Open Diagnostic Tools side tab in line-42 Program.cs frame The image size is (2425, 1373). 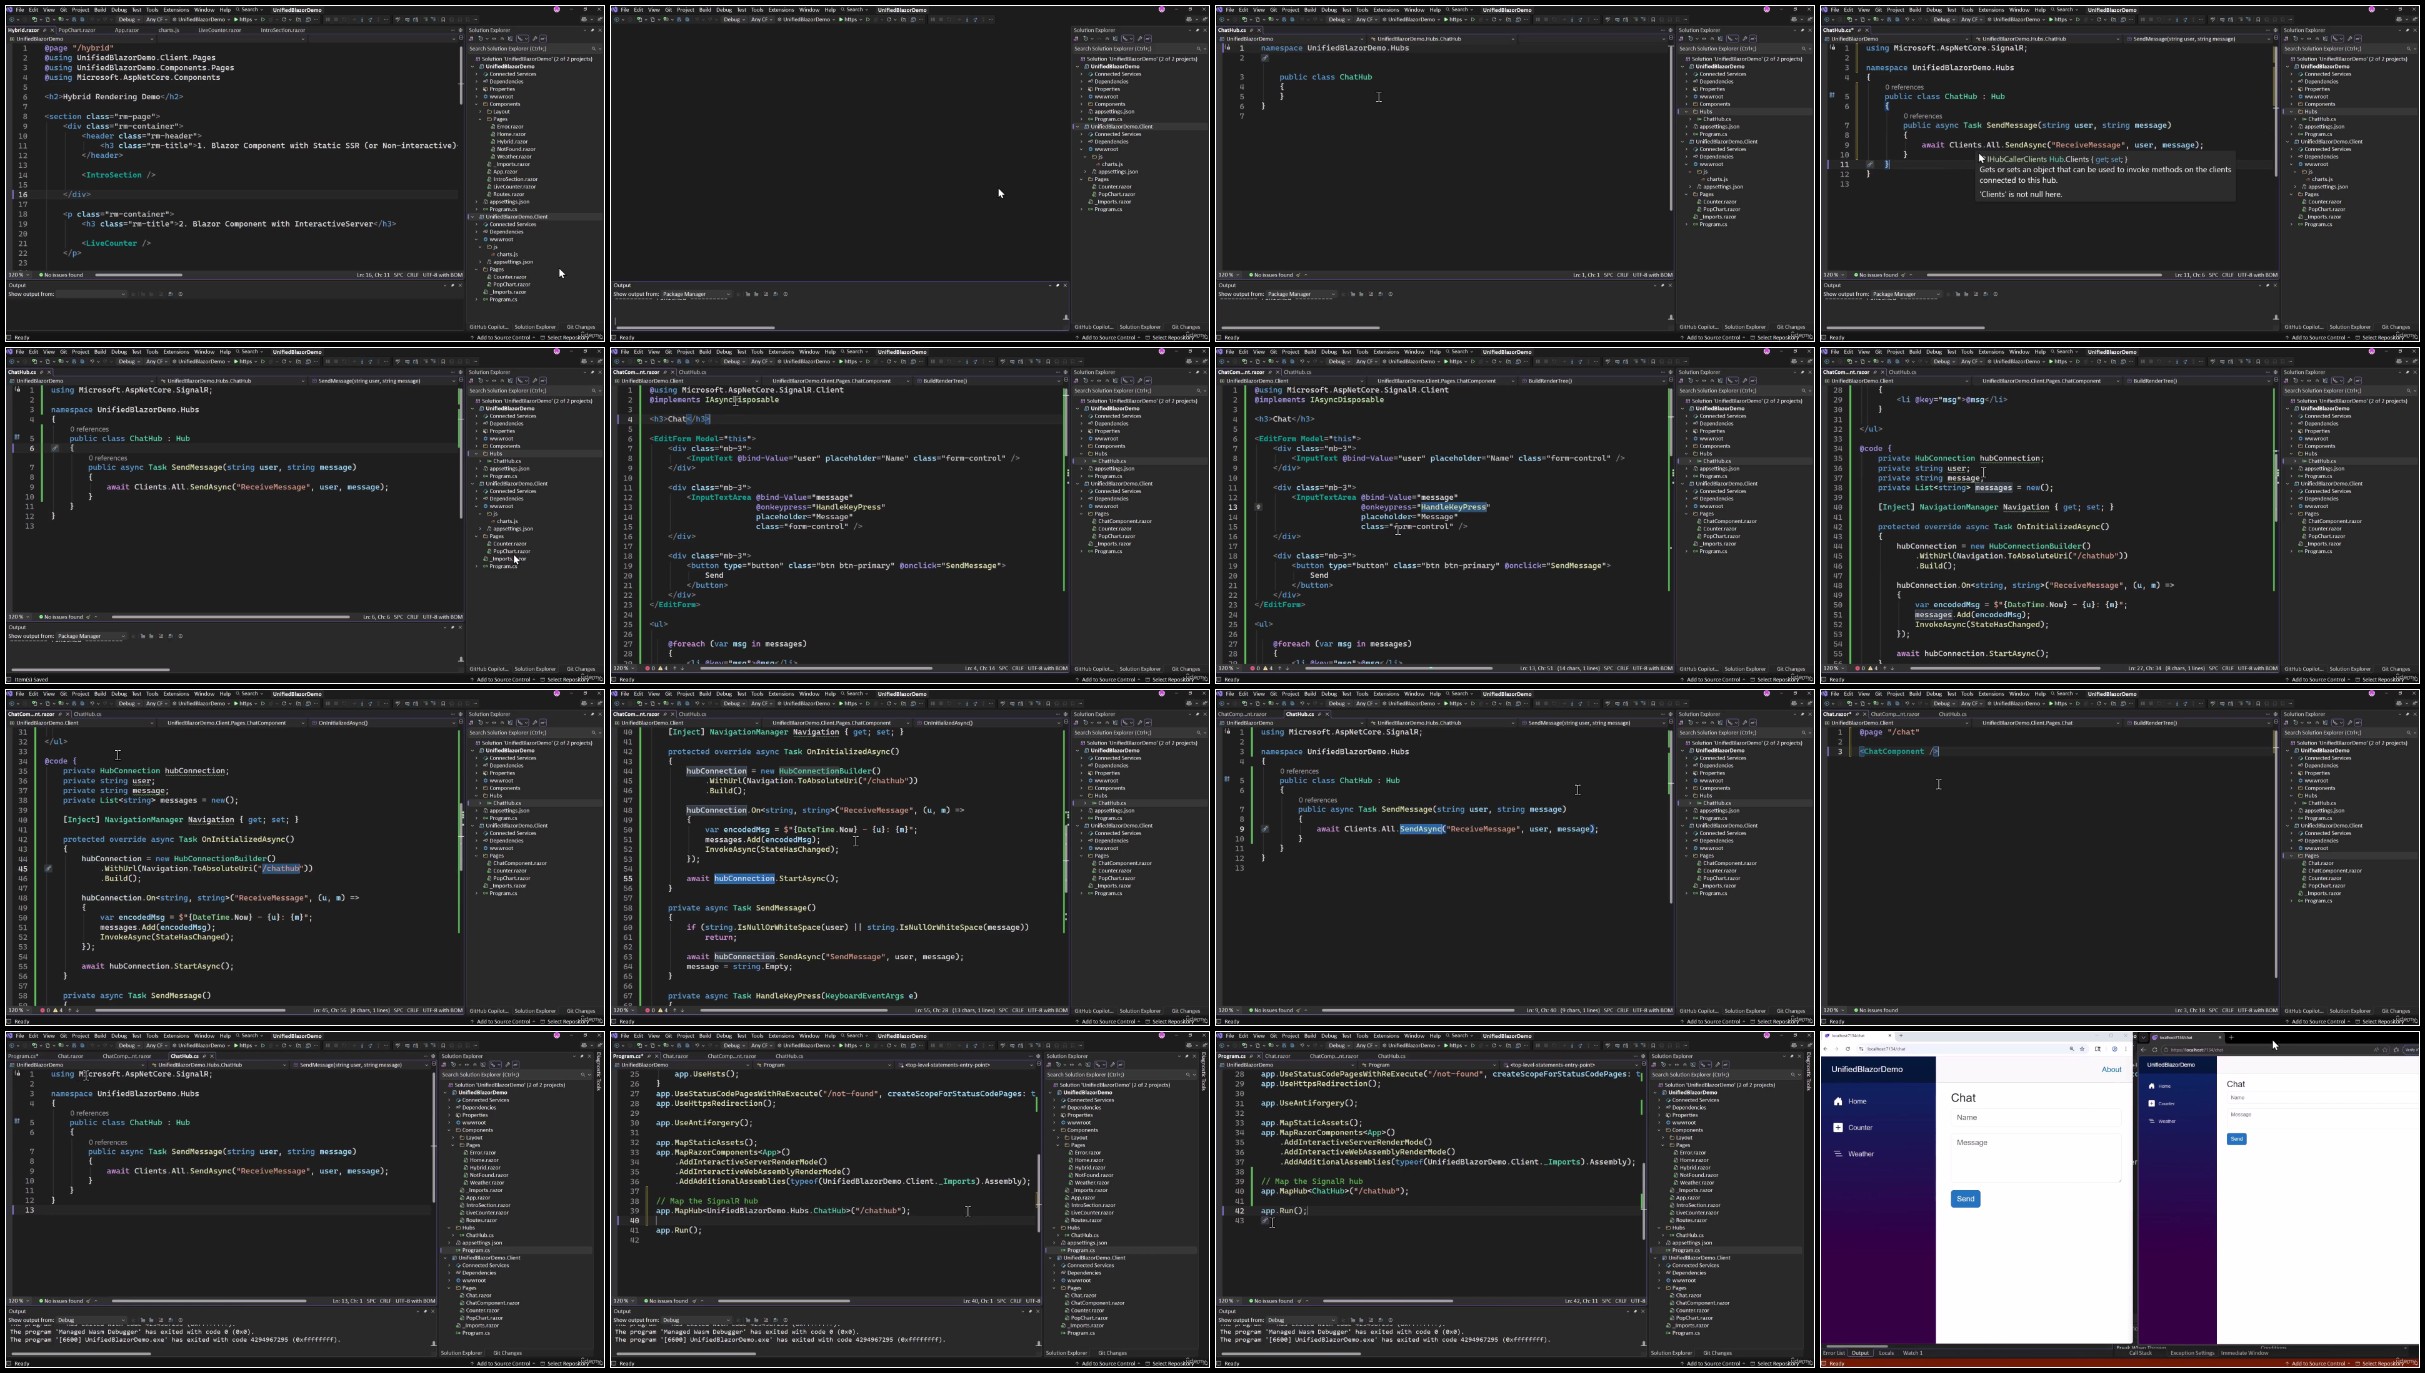[1808, 1073]
